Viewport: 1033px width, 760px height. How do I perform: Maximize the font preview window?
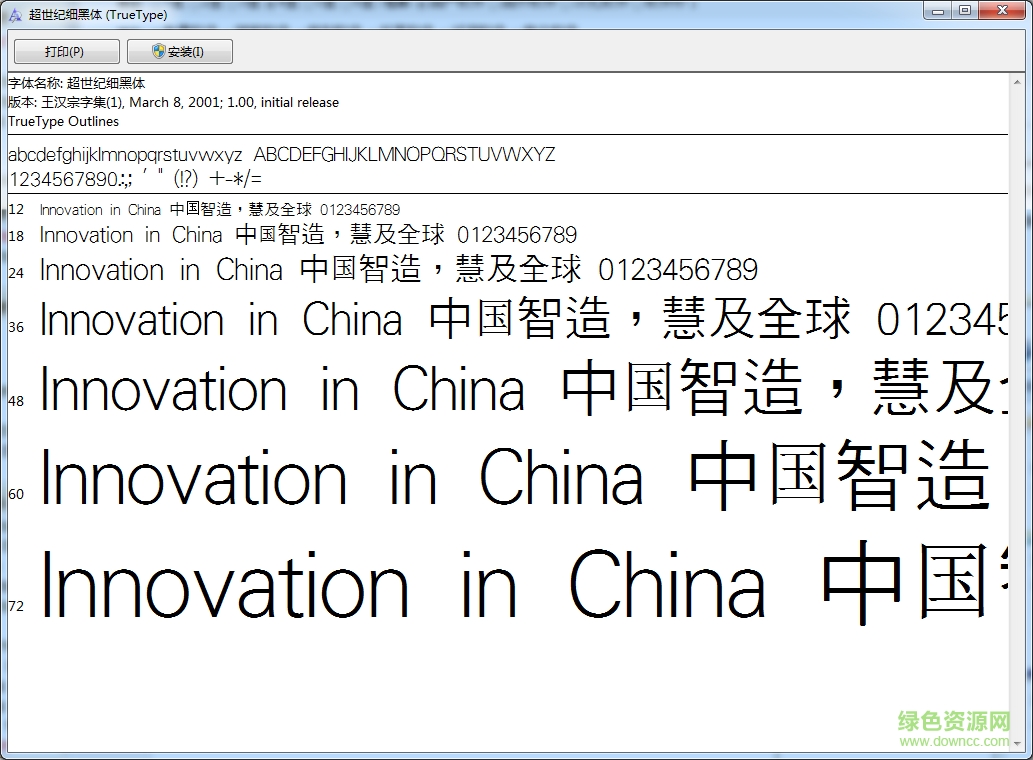[x=965, y=11]
